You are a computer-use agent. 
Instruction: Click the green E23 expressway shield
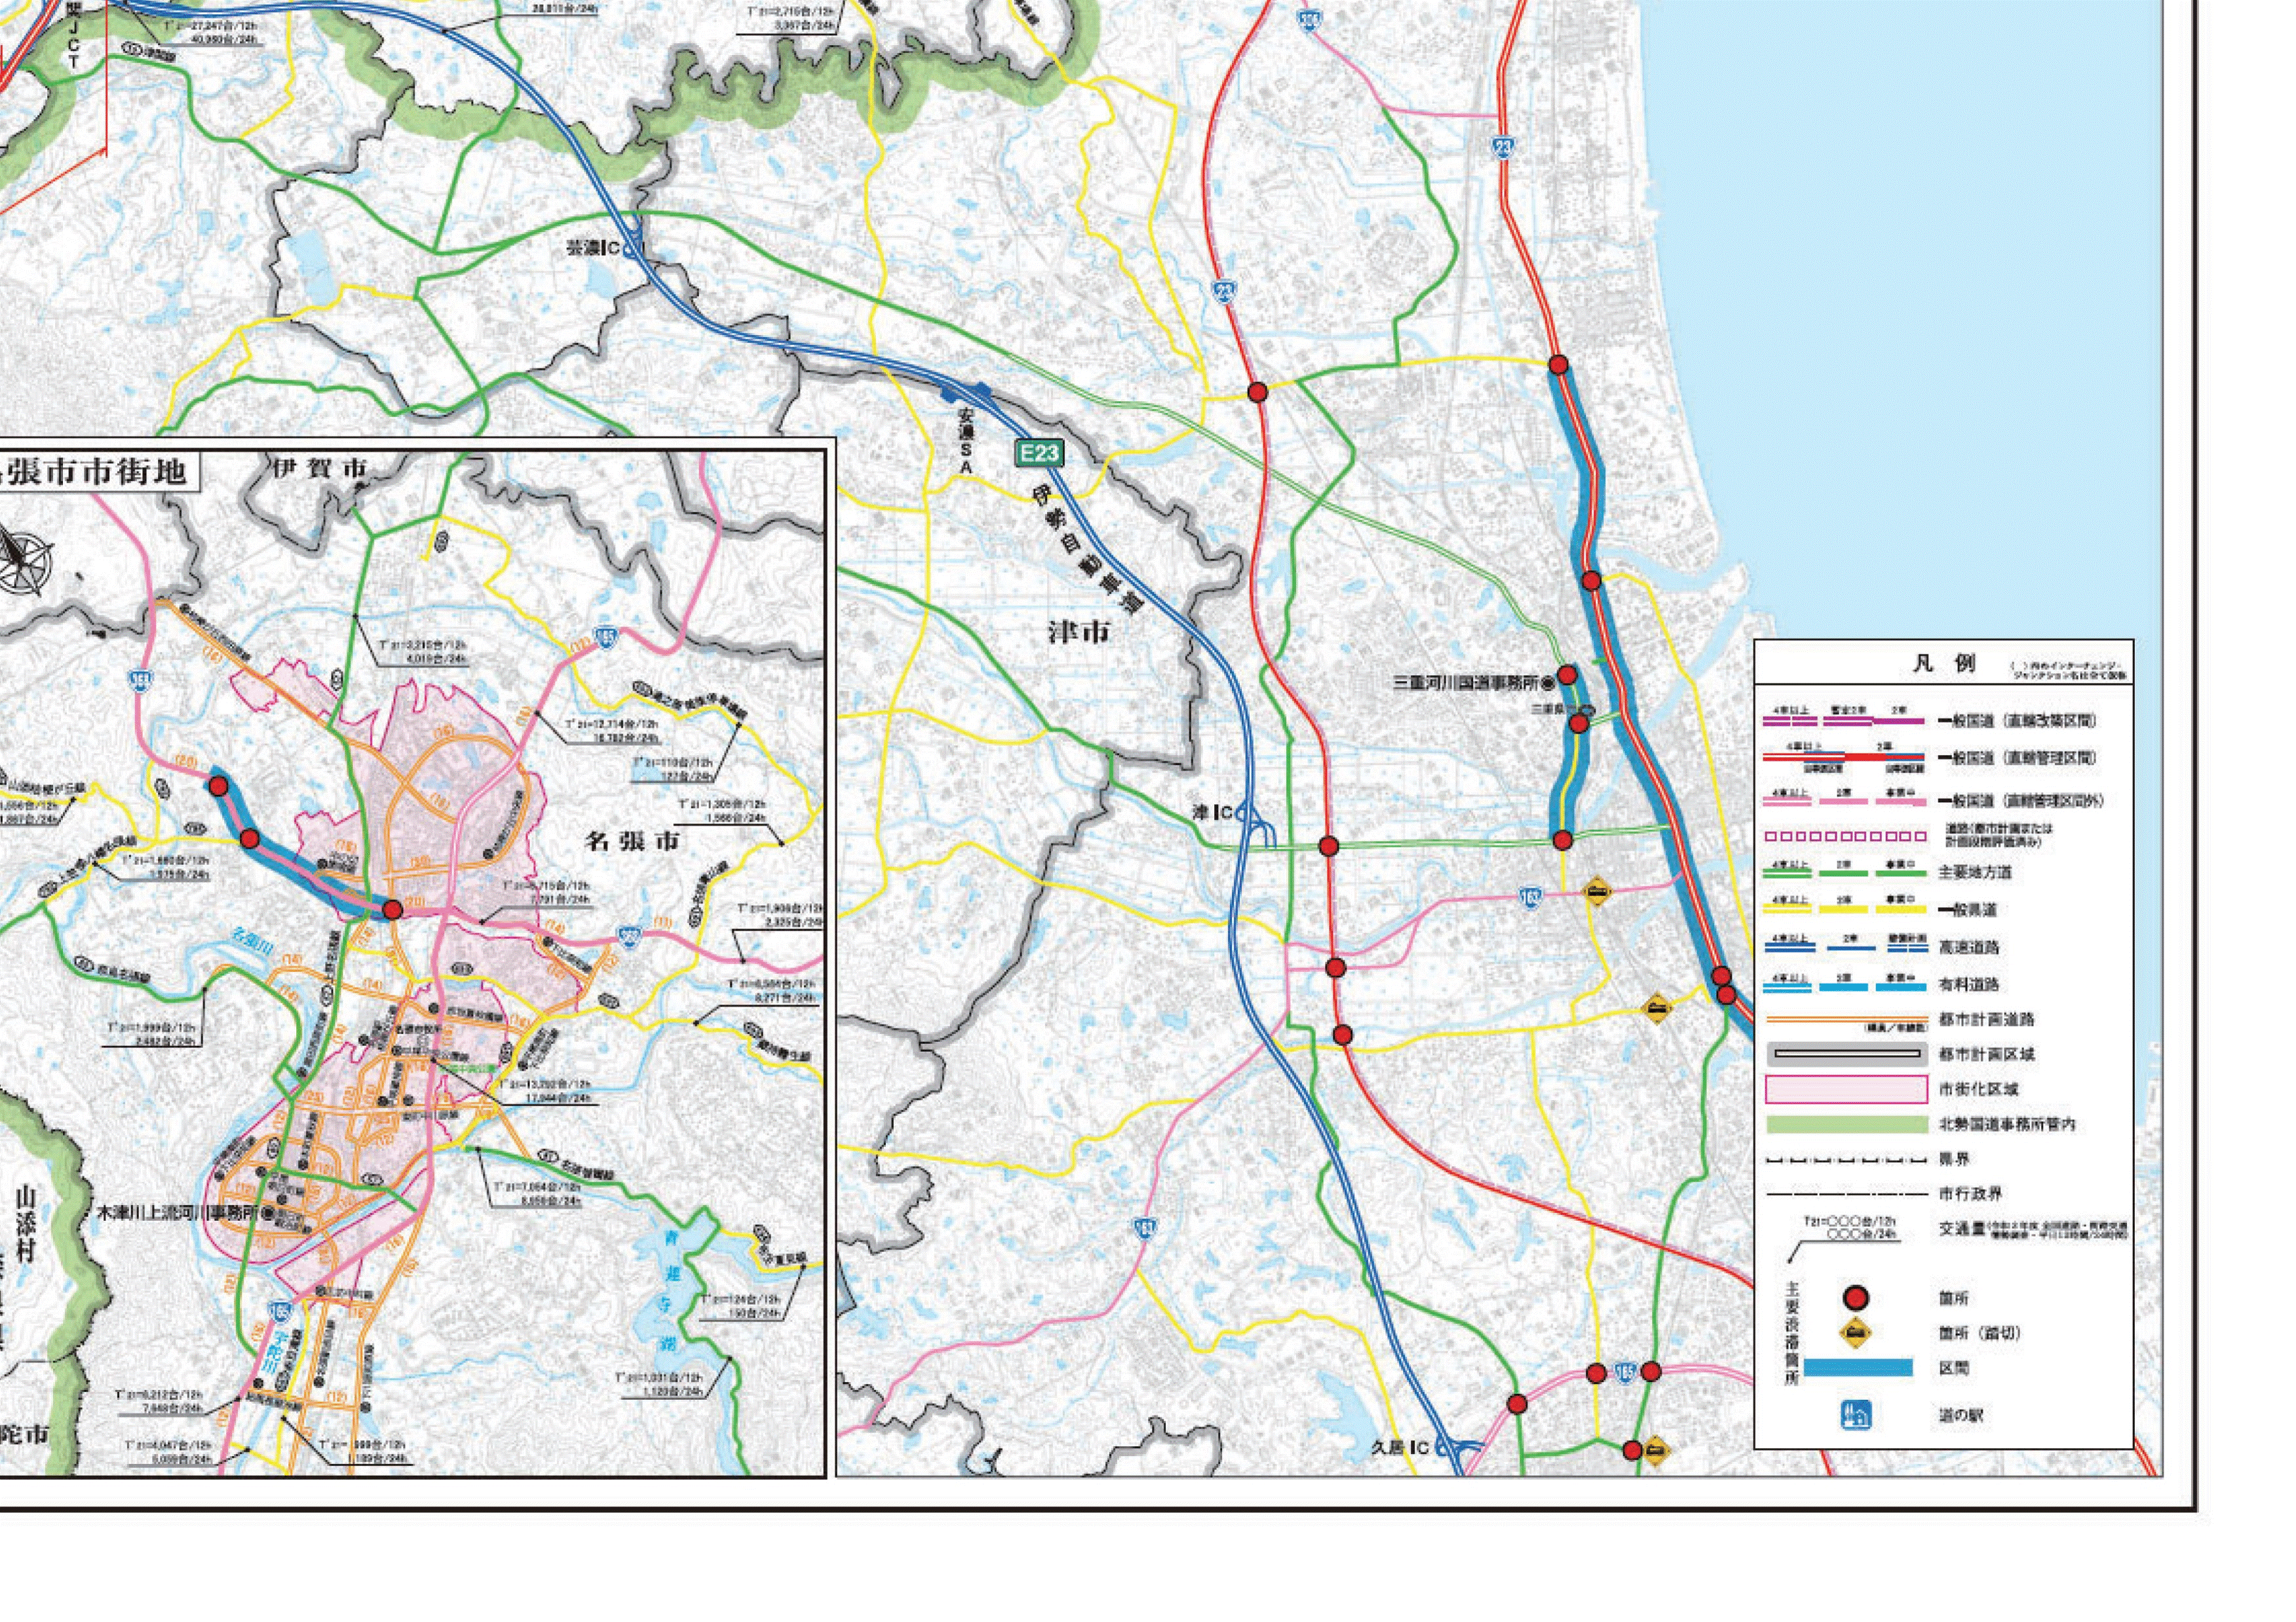coord(1039,453)
